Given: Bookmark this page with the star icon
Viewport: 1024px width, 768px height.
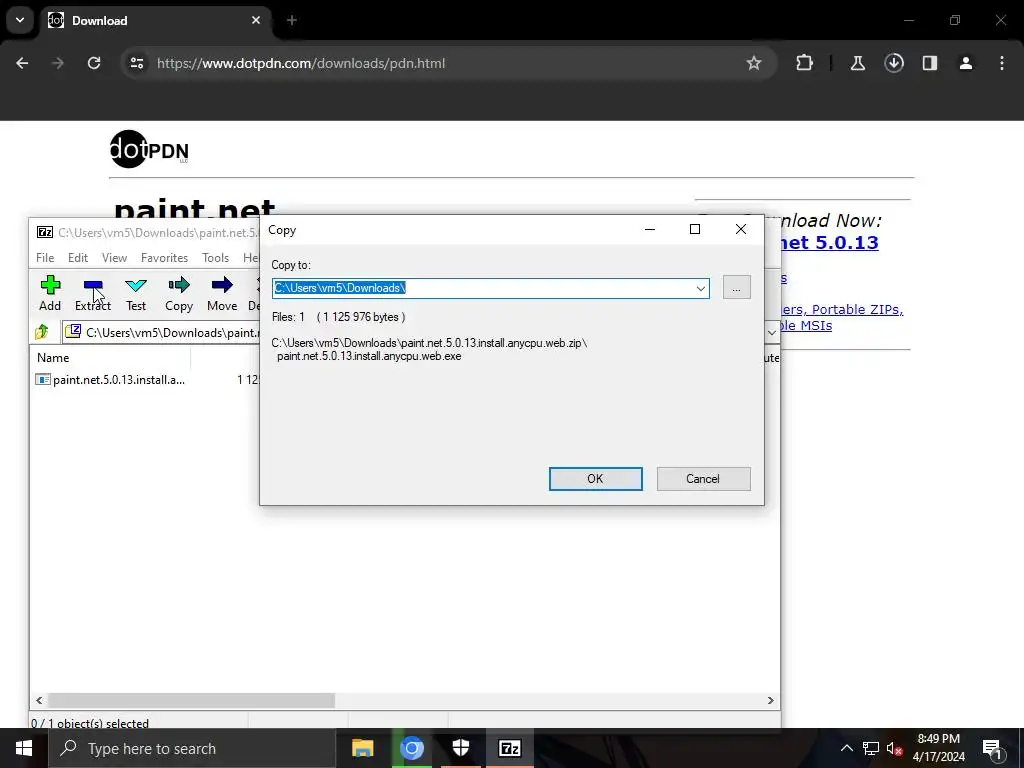Looking at the screenshot, I should [754, 63].
